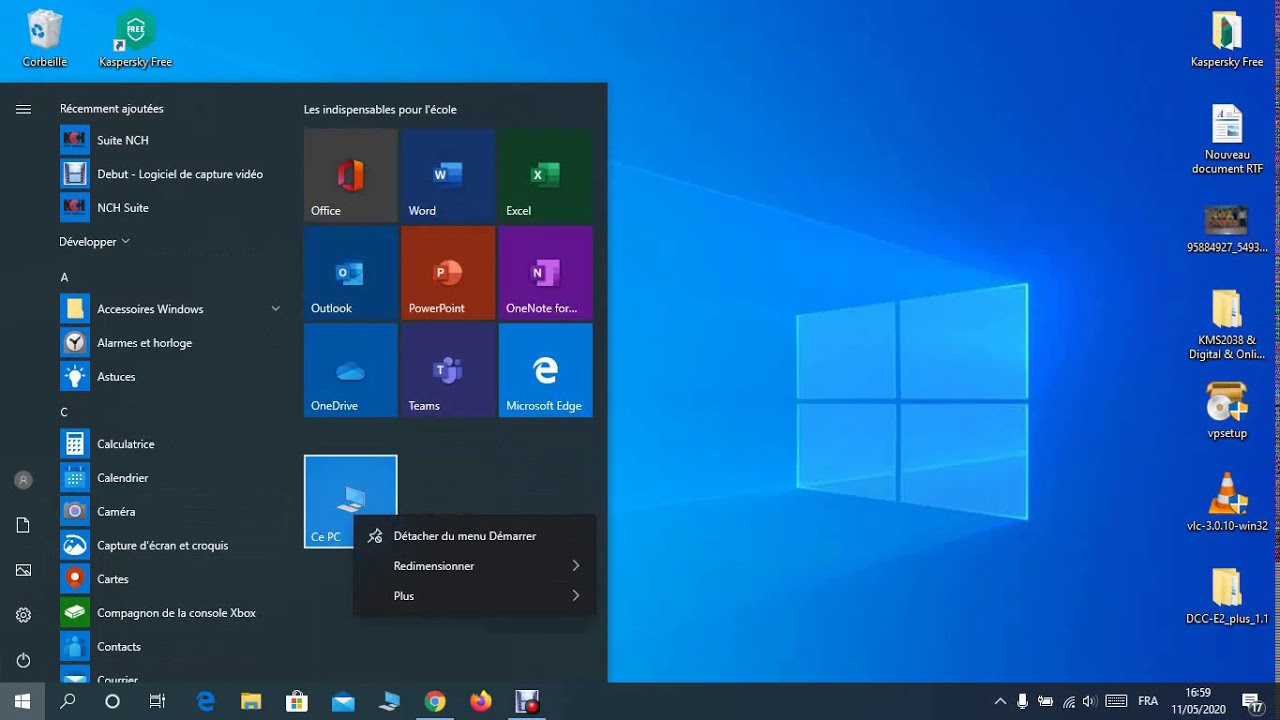Click the Start menu hamburger icon

point(23,109)
